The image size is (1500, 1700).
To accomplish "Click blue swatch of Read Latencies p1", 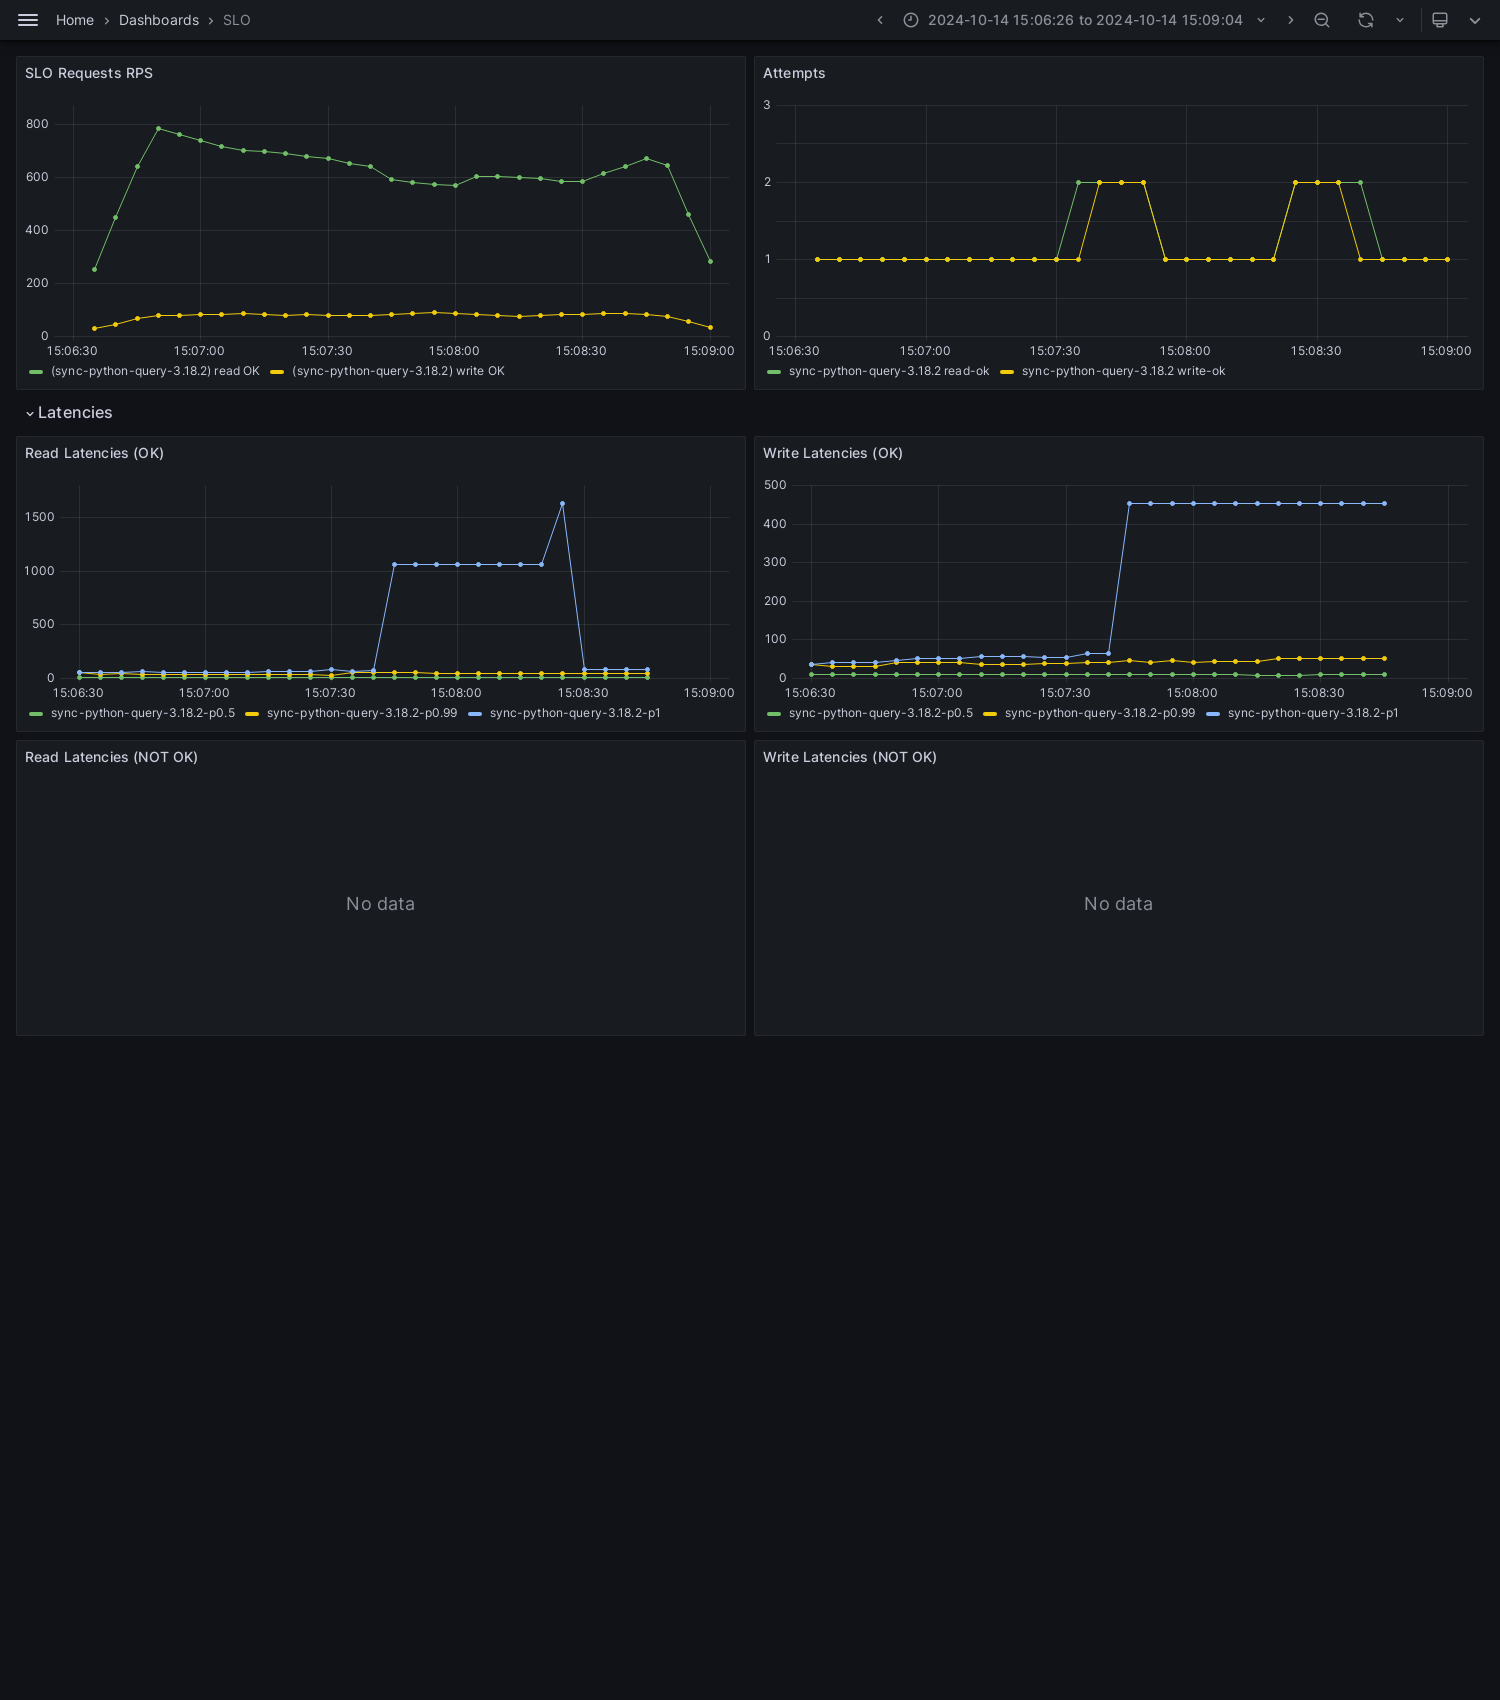I will tap(475, 714).
